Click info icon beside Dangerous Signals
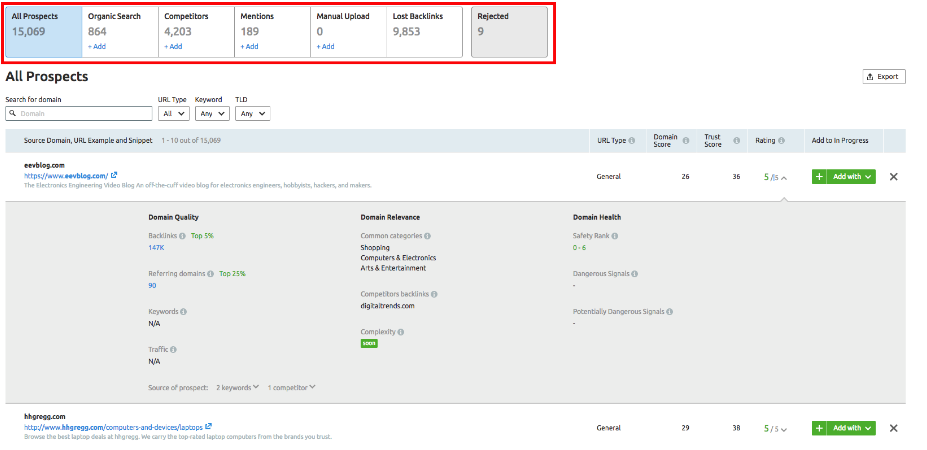Screen dimensions: 927x450 pyautogui.click(x=634, y=273)
